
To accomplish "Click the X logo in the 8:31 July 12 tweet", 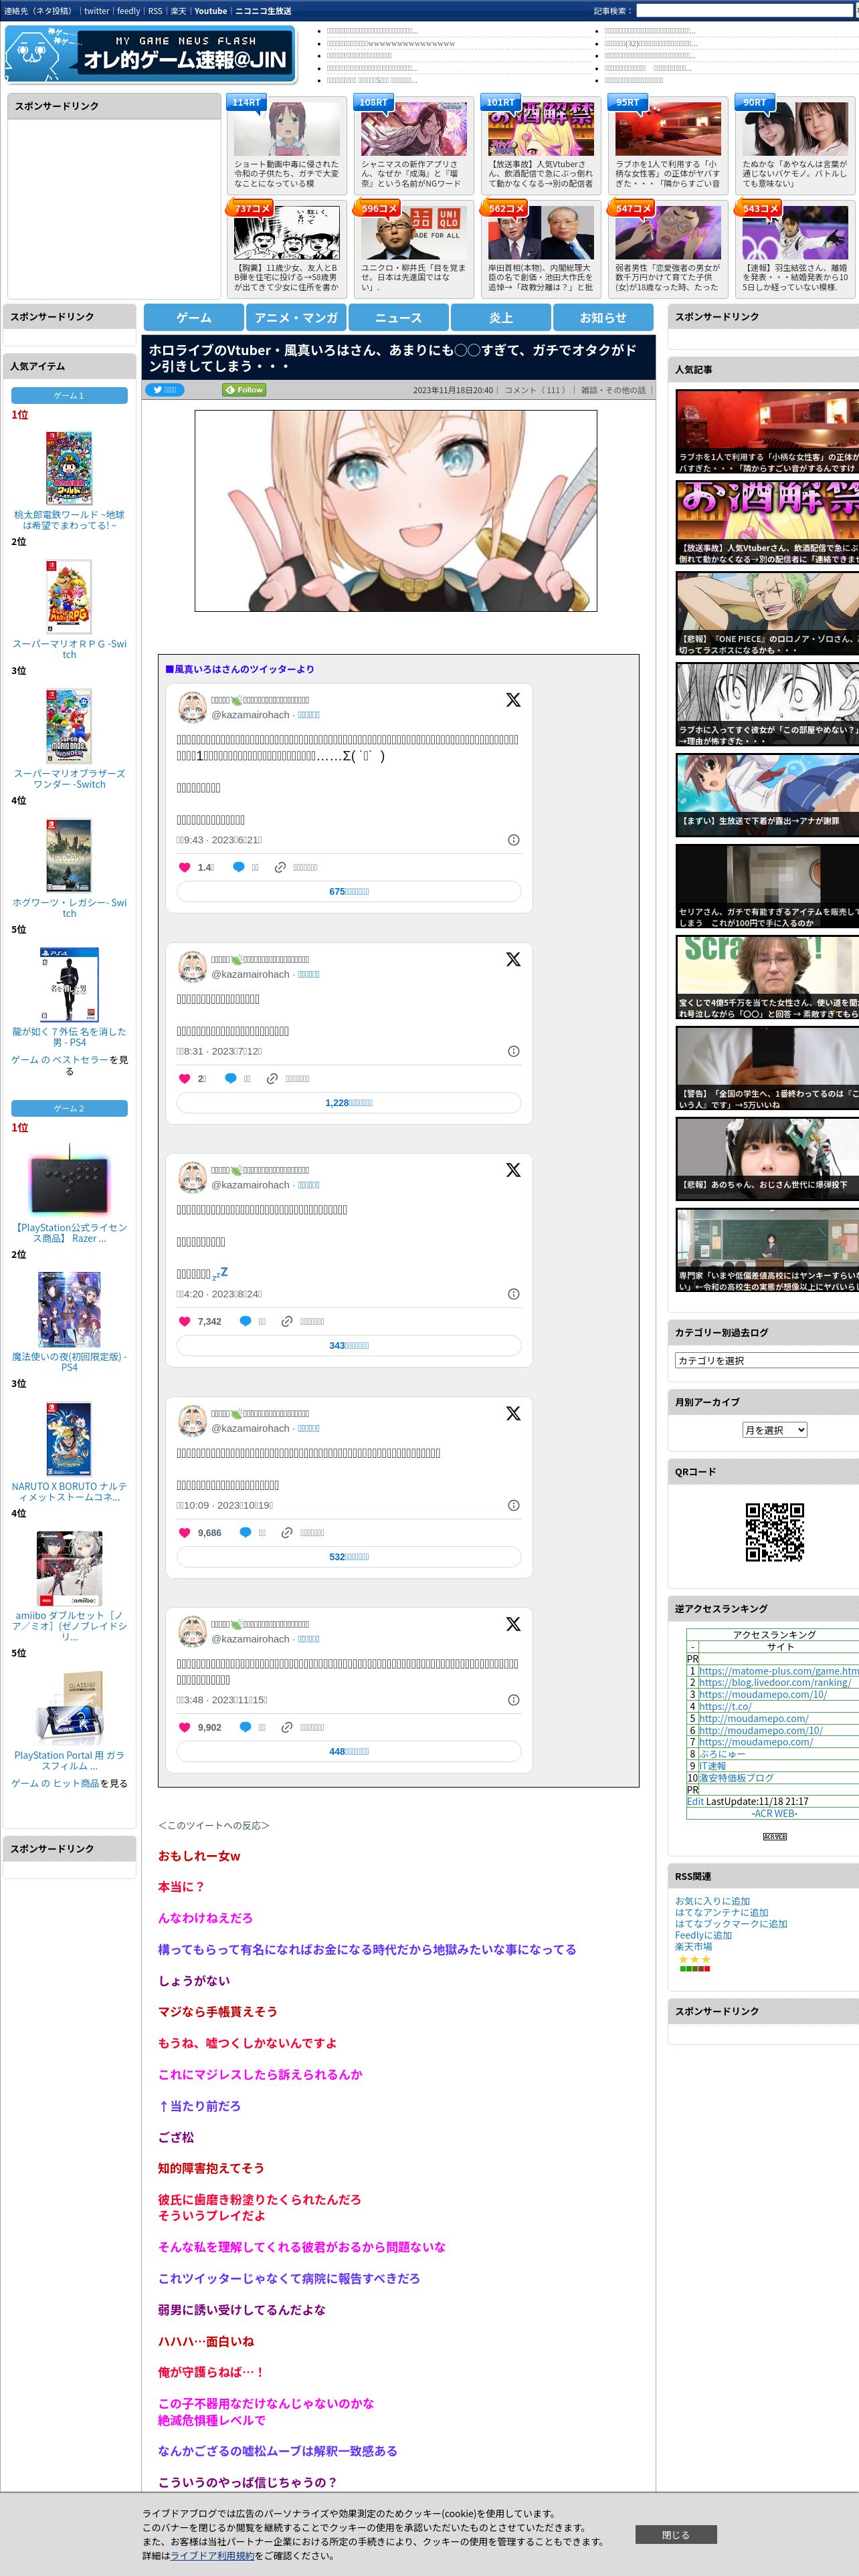I will coord(513,959).
